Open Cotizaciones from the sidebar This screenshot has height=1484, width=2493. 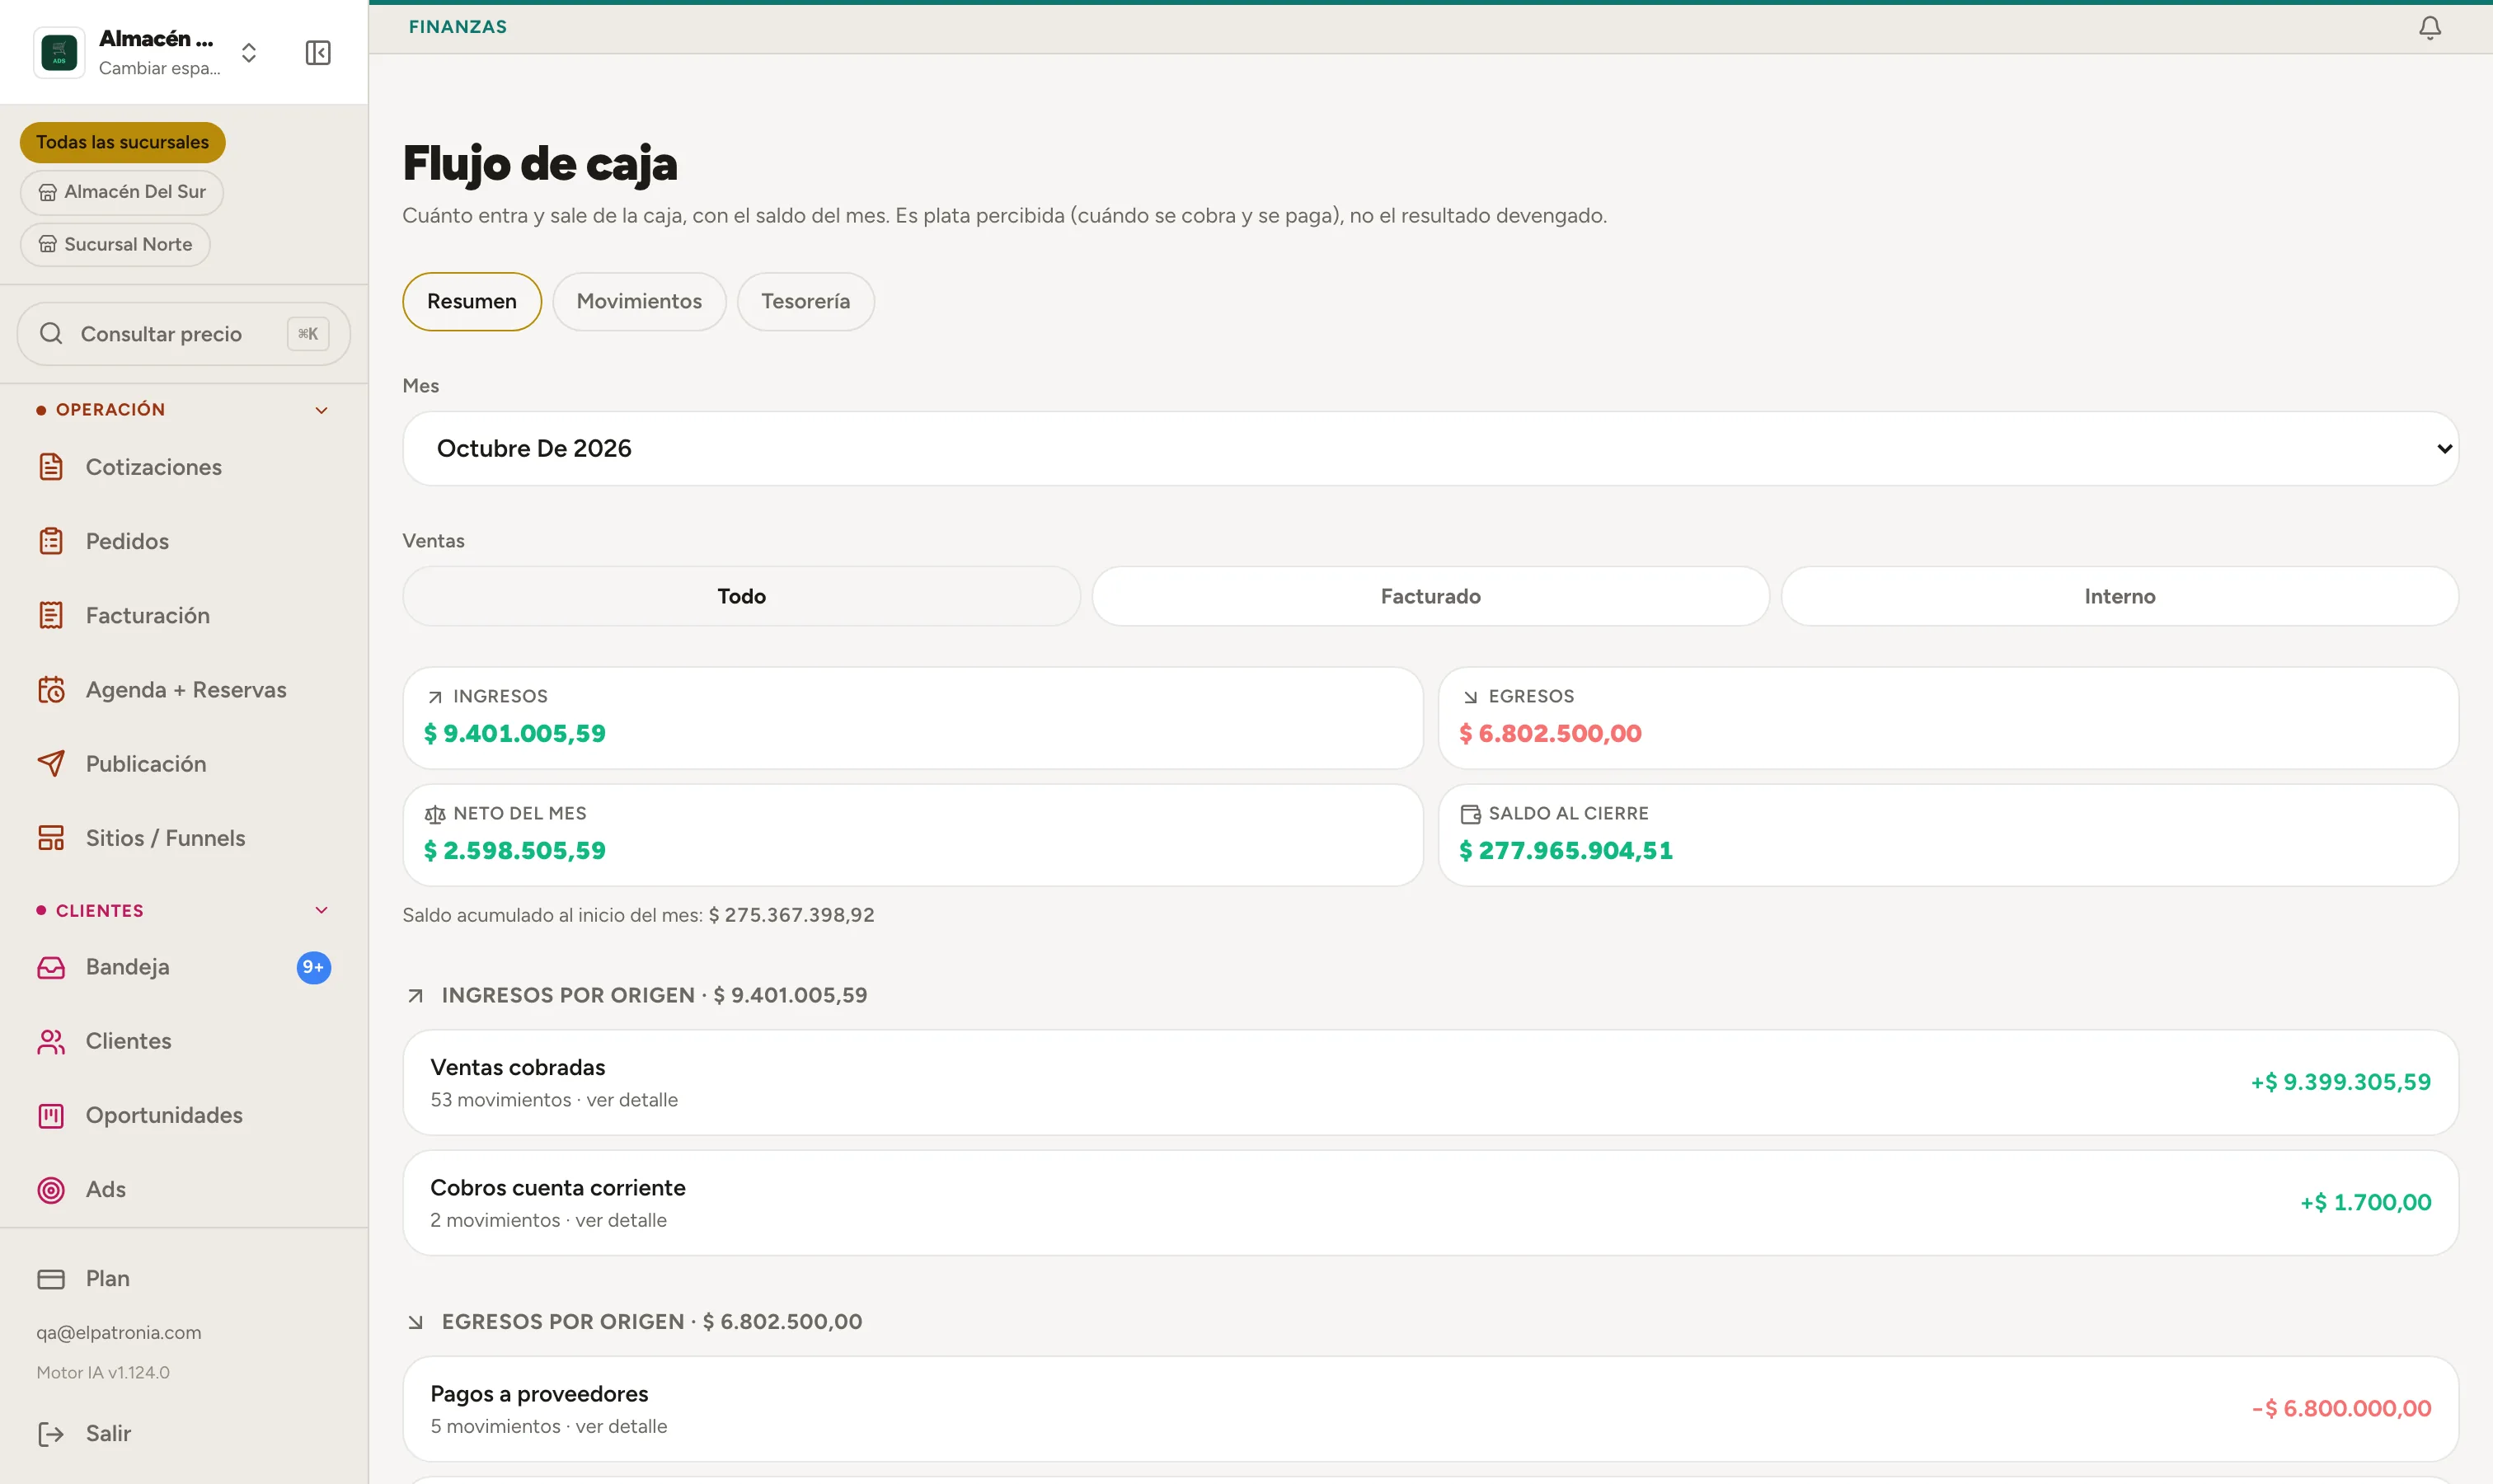[x=183, y=467]
